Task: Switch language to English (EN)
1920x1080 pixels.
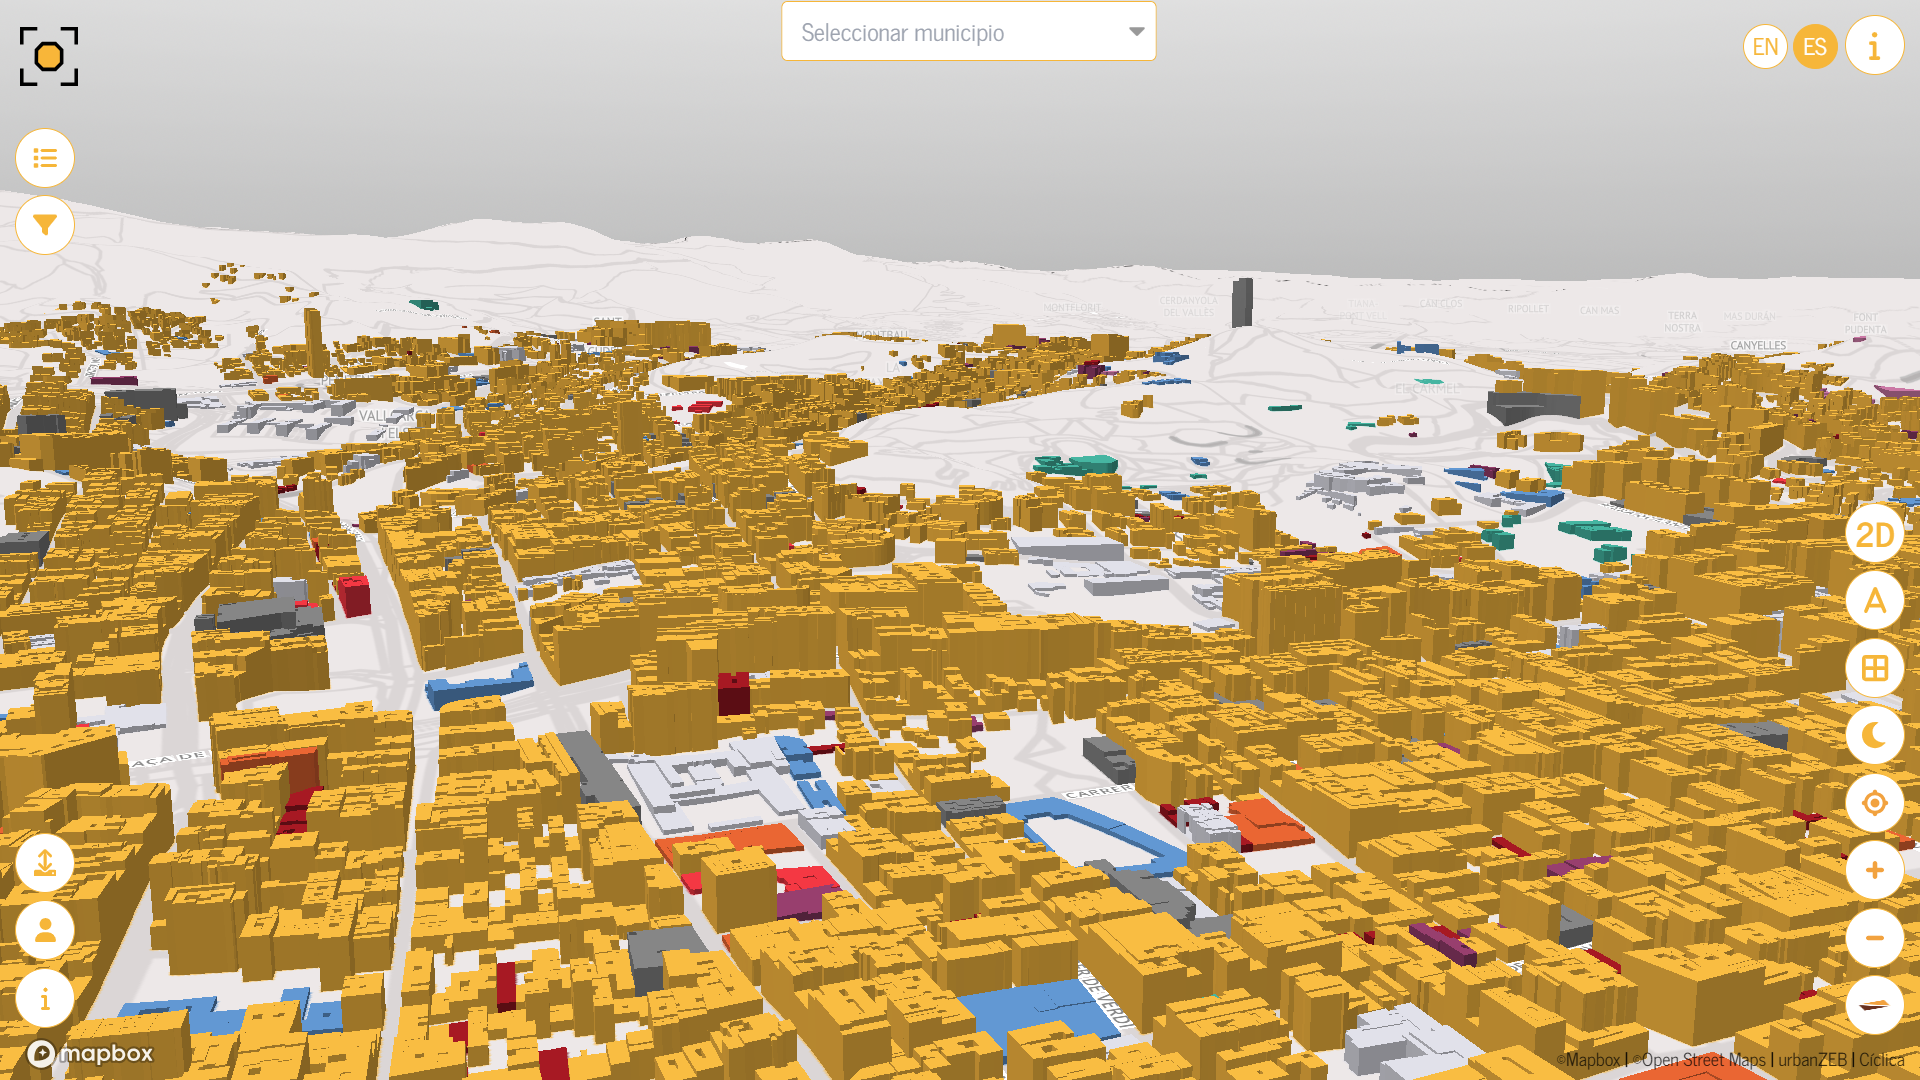Action: (1765, 47)
